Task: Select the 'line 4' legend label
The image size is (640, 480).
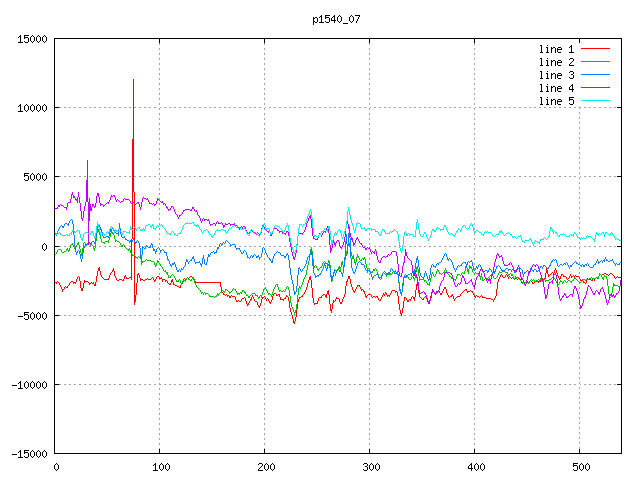Action: click(556, 88)
